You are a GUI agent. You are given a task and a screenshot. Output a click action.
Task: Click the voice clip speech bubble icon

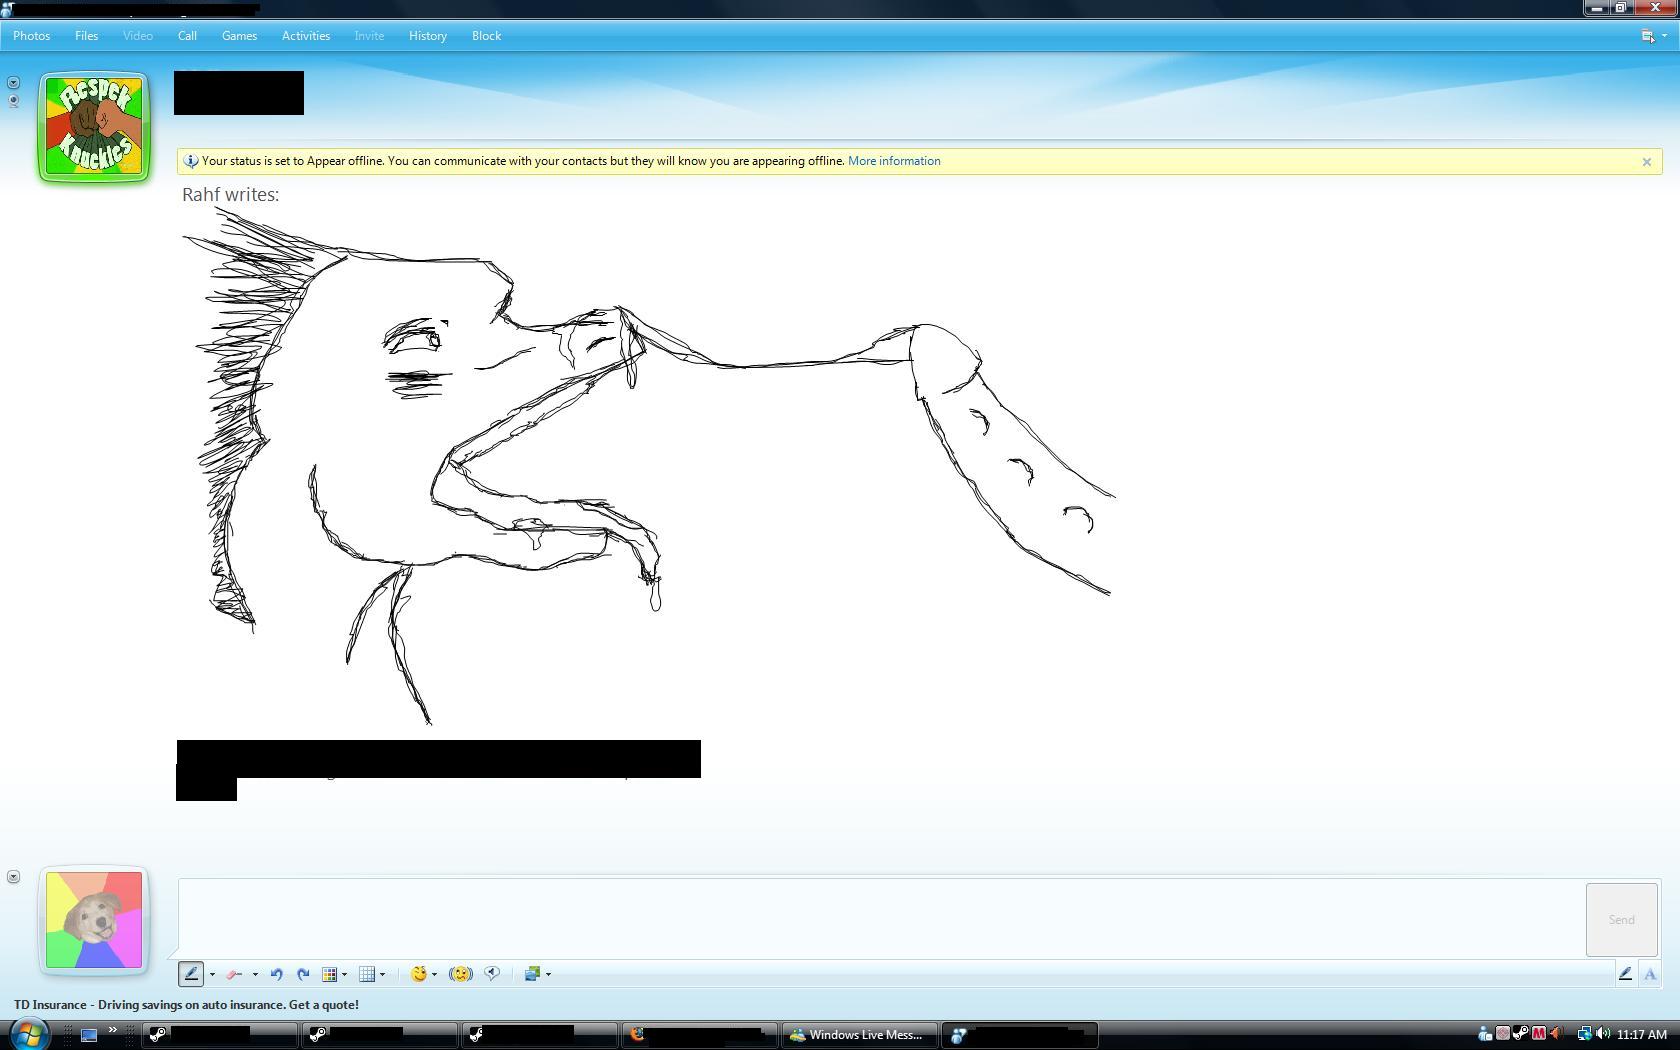(x=492, y=974)
